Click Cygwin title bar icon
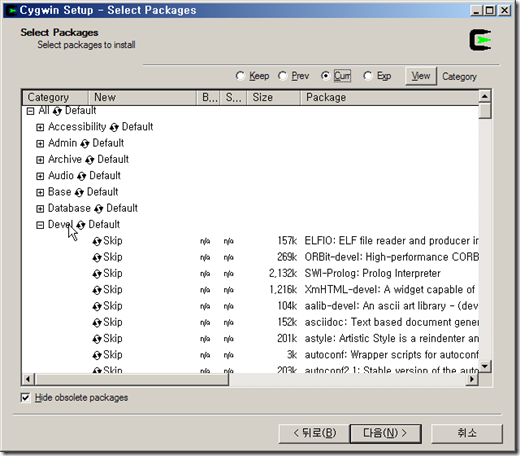This screenshot has width=520, height=456. (x=12, y=10)
